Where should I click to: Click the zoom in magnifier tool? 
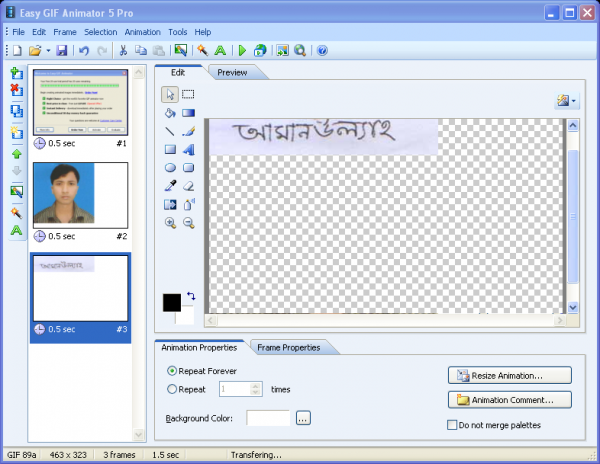click(x=170, y=223)
